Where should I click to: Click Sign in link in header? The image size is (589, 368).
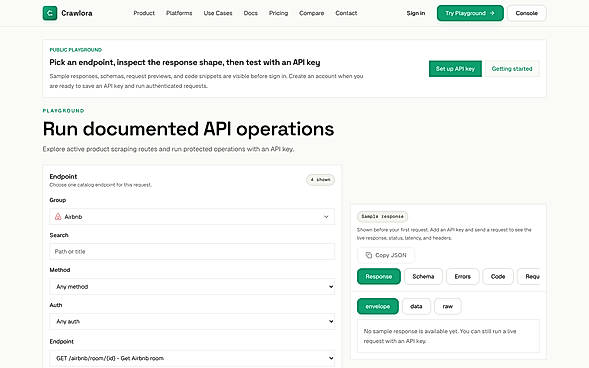[416, 13]
